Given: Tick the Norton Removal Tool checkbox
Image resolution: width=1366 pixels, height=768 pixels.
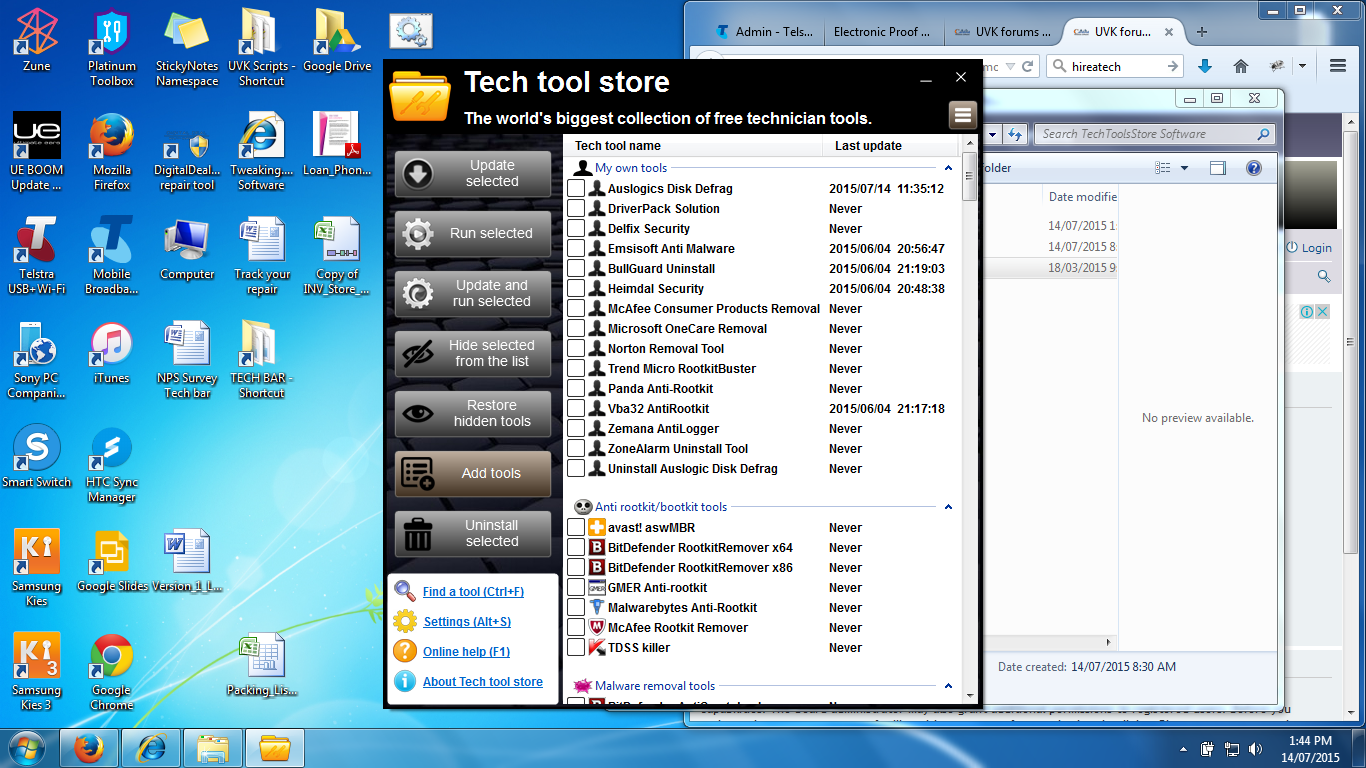Looking at the screenshot, I should coord(576,348).
